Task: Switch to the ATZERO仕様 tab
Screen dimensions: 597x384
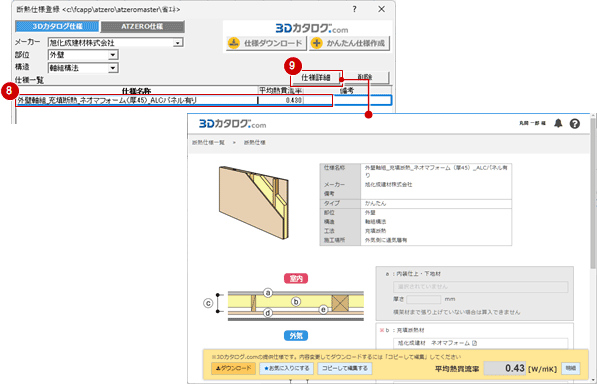Action: tap(142, 26)
